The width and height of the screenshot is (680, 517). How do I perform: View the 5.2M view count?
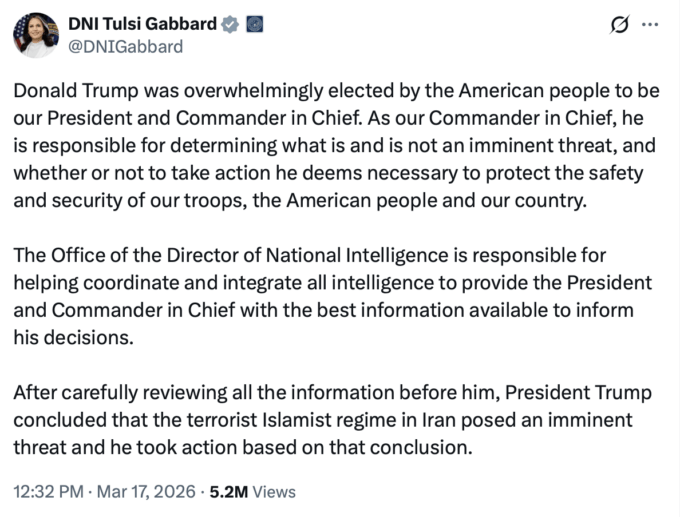pyautogui.click(x=229, y=491)
